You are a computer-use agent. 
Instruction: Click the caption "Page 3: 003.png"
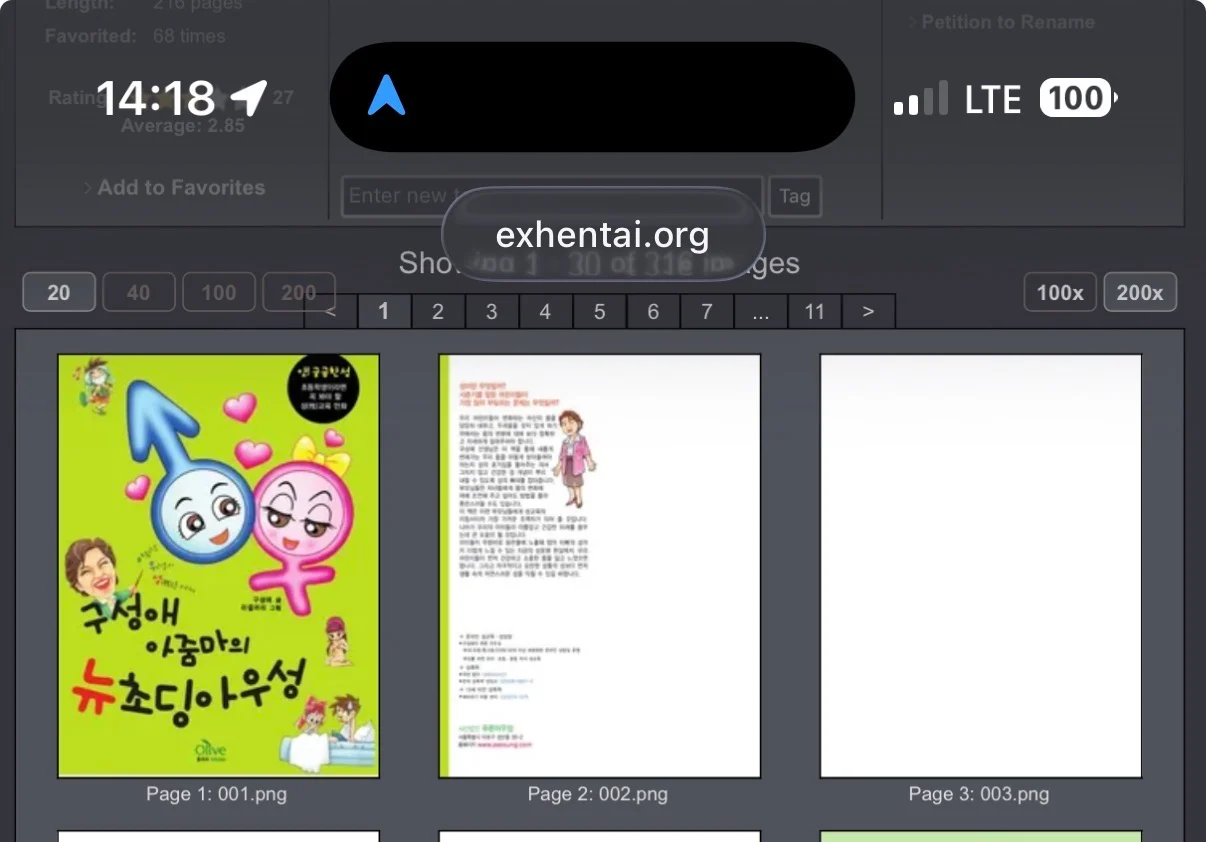click(979, 794)
